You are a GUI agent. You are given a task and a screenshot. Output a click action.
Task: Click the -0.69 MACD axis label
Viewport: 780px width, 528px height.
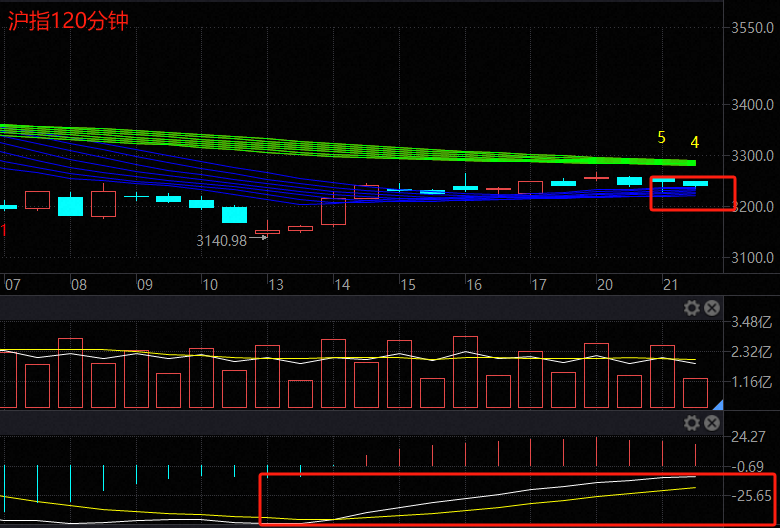pyautogui.click(x=748, y=467)
